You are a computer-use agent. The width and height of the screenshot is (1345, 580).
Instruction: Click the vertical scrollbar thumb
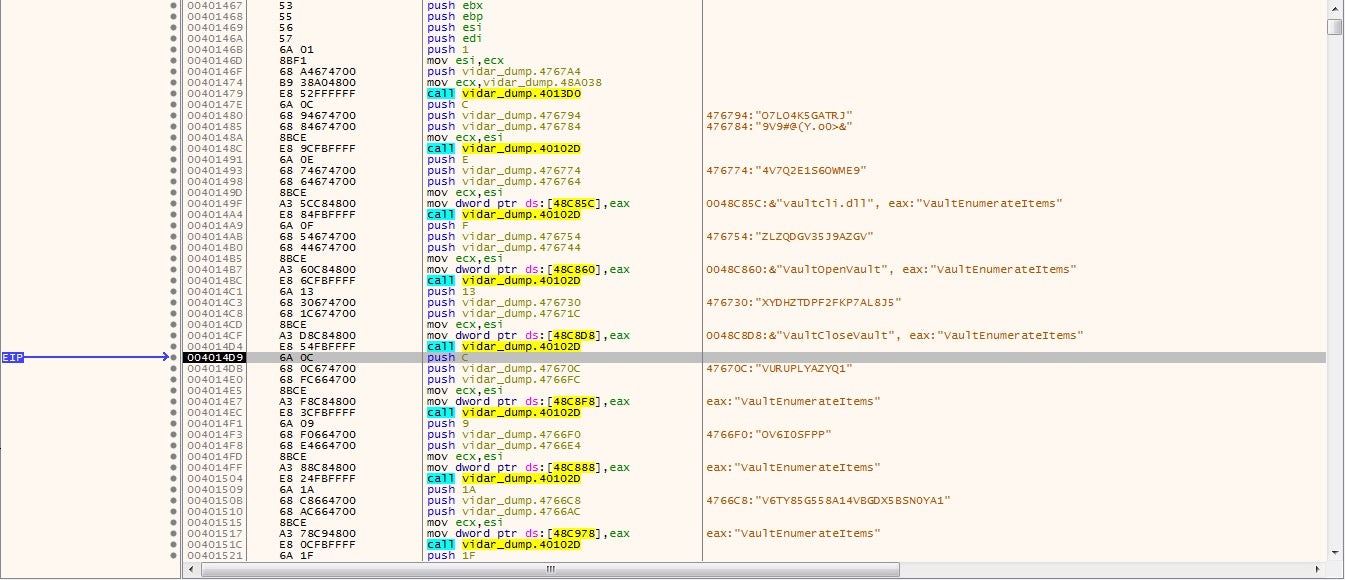(x=1335, y=26)
